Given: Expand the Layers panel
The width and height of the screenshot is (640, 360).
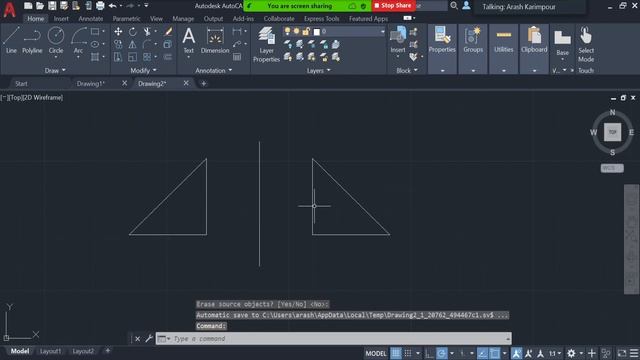Looking at the screenshot, I should pos(318,70).
